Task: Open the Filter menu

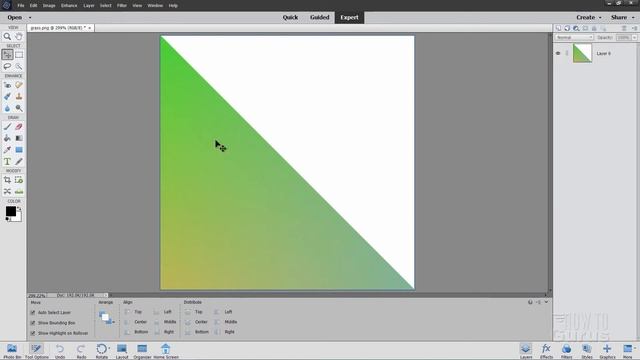Action: (x=122, y=6)
